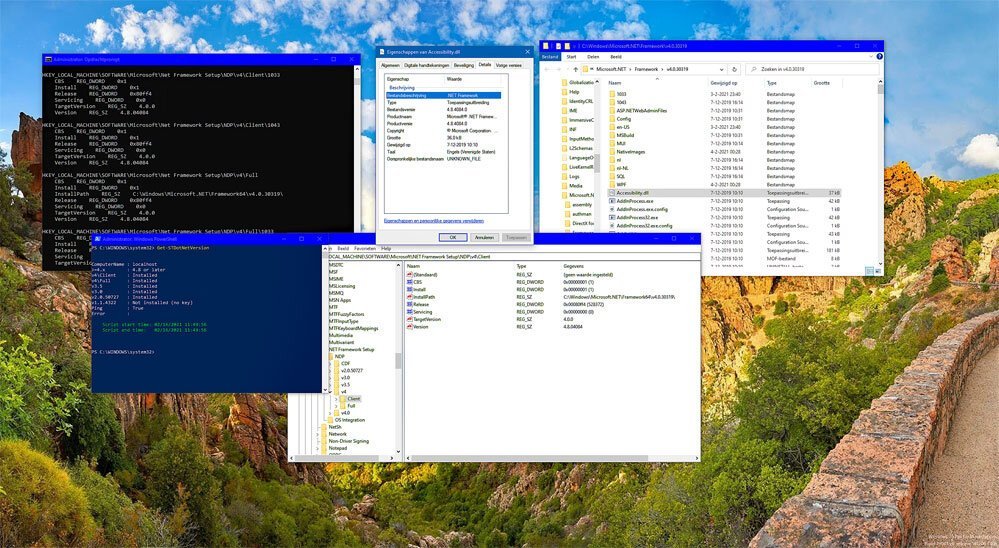
Task: Open the Favorieten menu in Registry Editor
Action: tap(365, 249)
